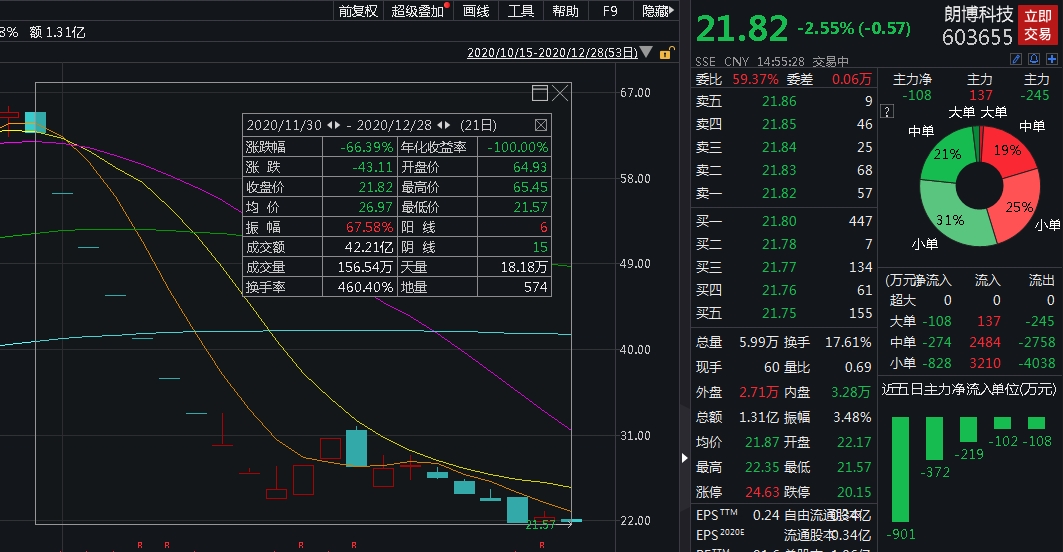1063x552 pixels.
Task: Click the large X icon above the statistics table
Action: coord(560,93)
